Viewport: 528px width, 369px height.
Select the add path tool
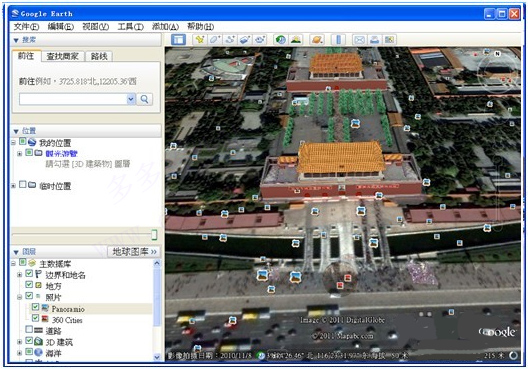pos(230,40)
